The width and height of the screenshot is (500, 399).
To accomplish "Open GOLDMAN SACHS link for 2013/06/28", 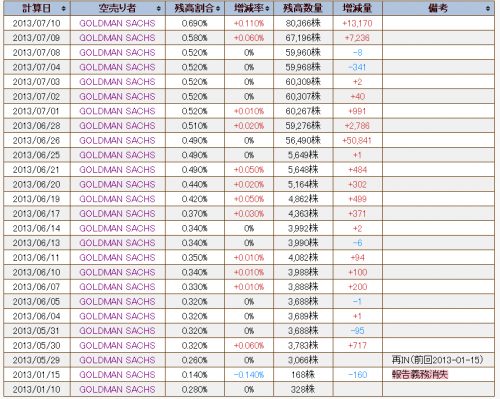I will tap(117, 126).
